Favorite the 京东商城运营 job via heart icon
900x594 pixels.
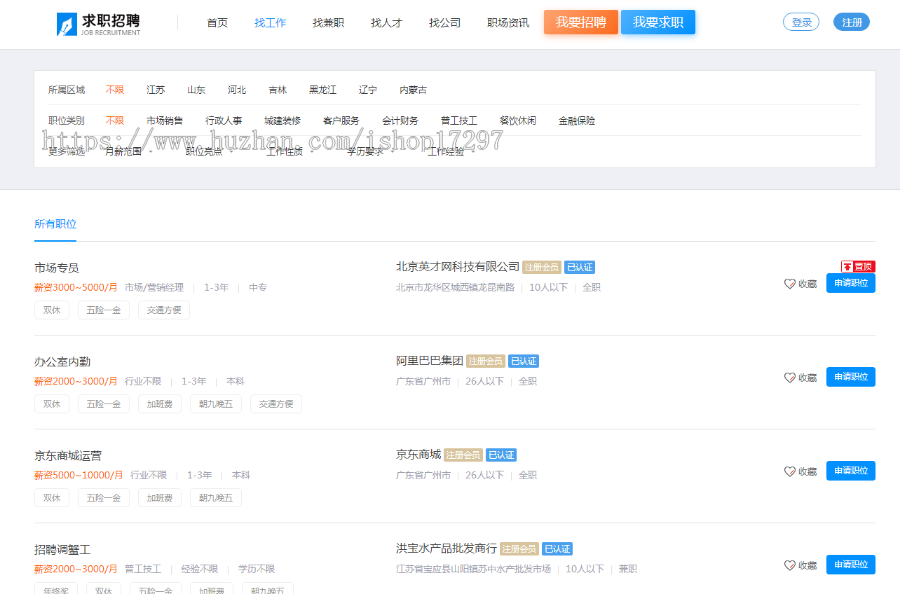(790, 472)
